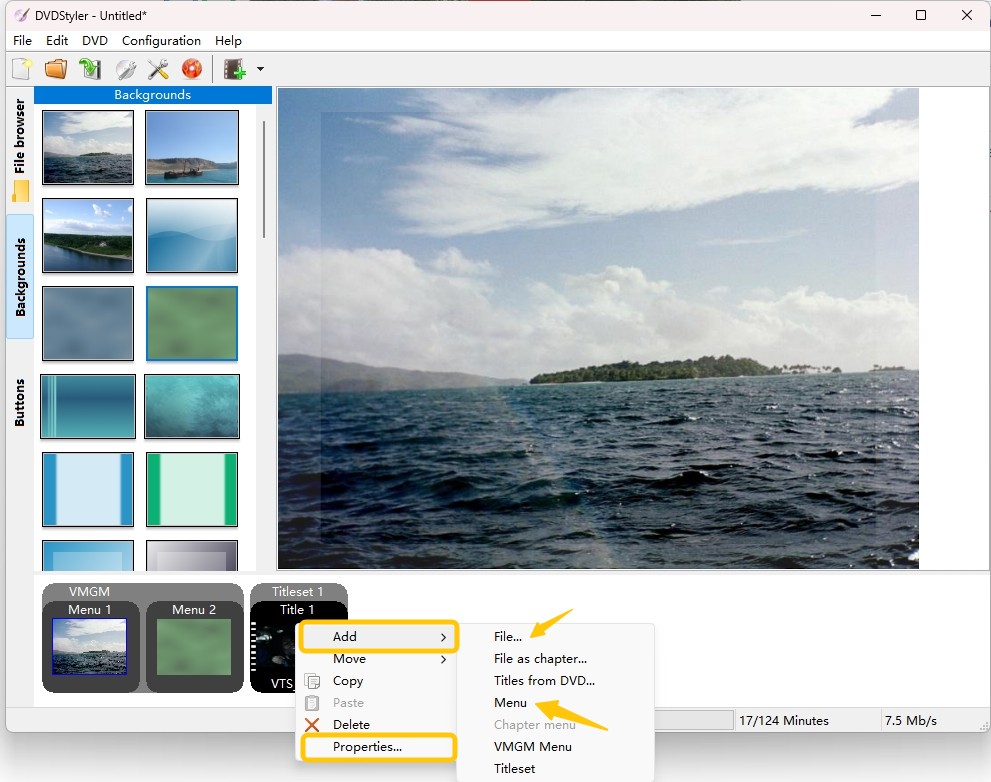Save the project with the Save icon
Screen dimensions: 991x782
(90, 68)
